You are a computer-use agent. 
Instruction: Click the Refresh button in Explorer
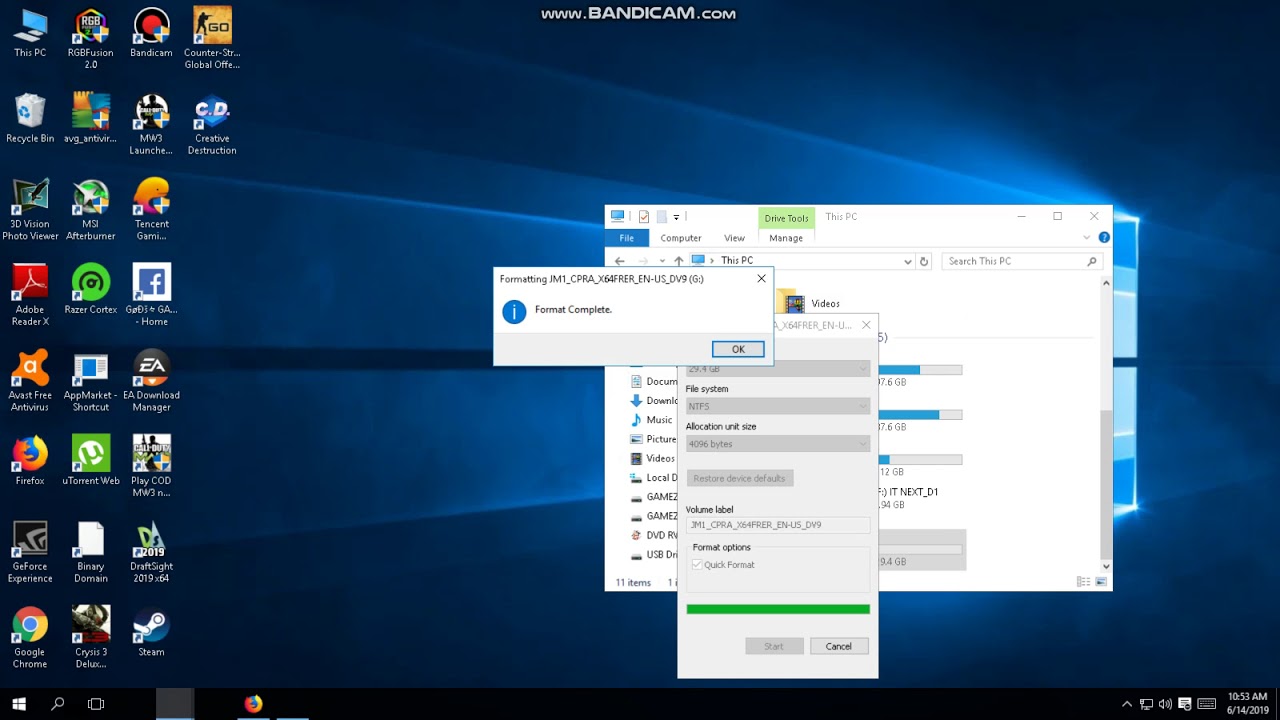(x=924, y=261)
